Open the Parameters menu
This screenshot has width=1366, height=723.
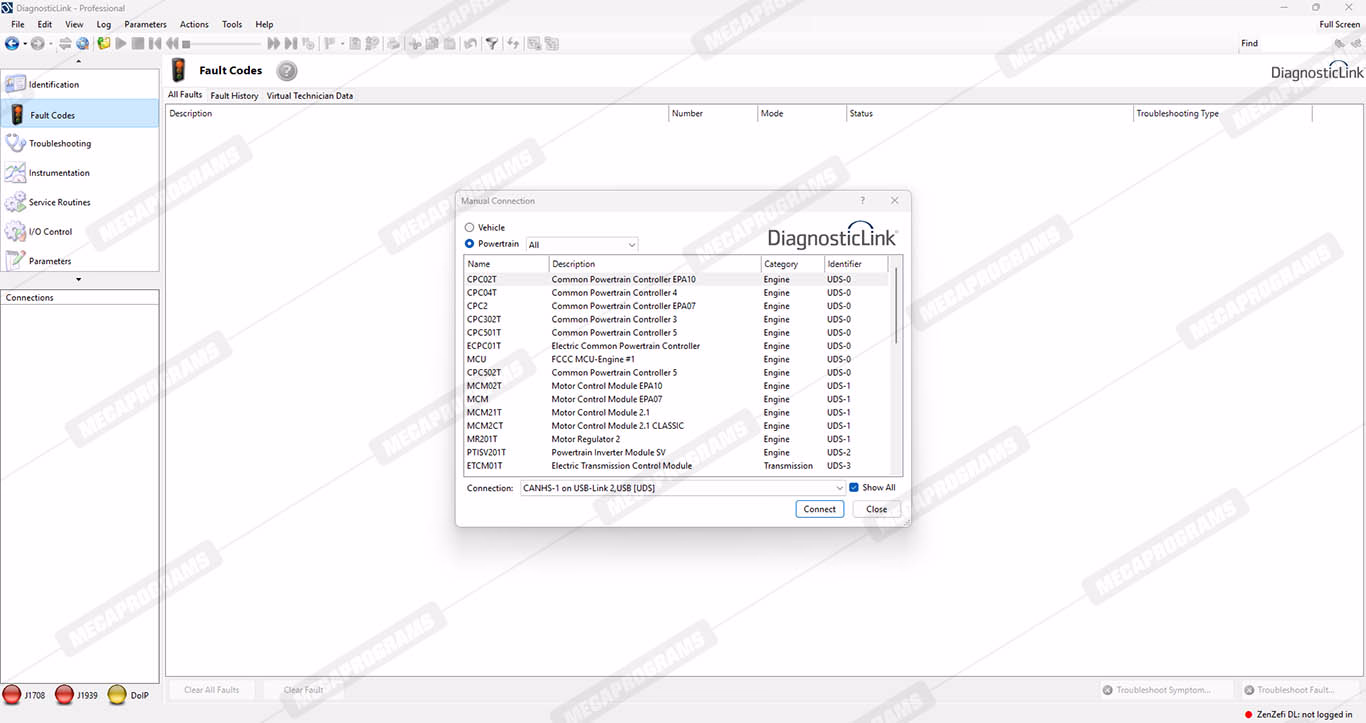click(145, 24)
